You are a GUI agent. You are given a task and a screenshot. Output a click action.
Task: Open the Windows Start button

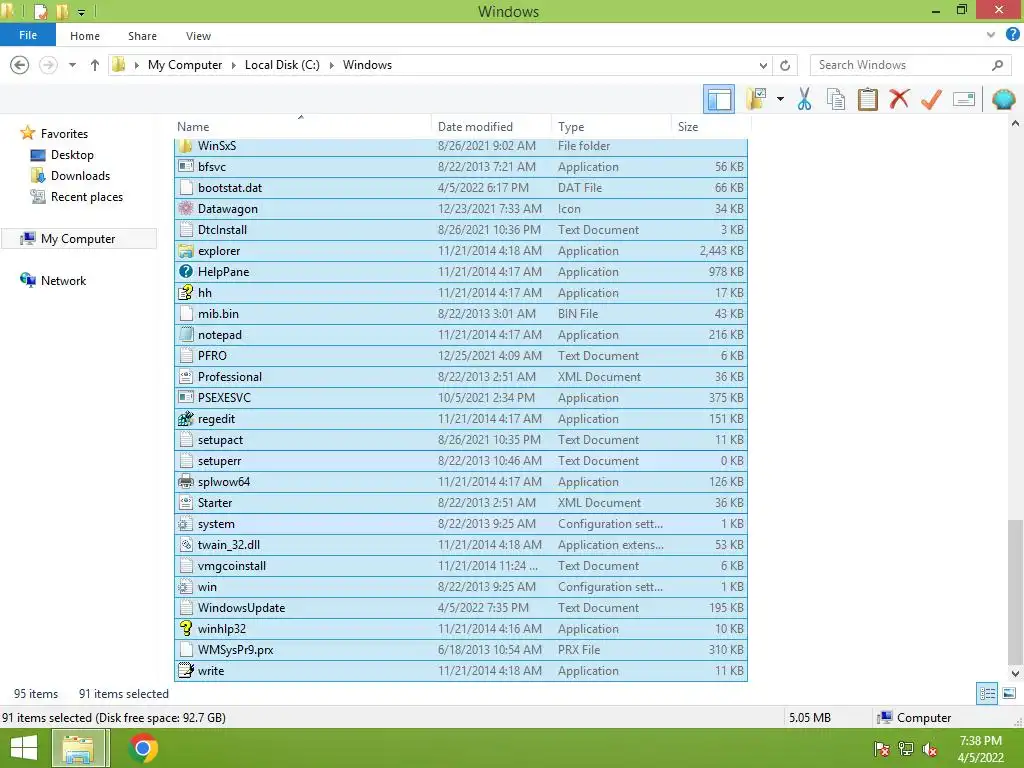click(x=24, y=748)
